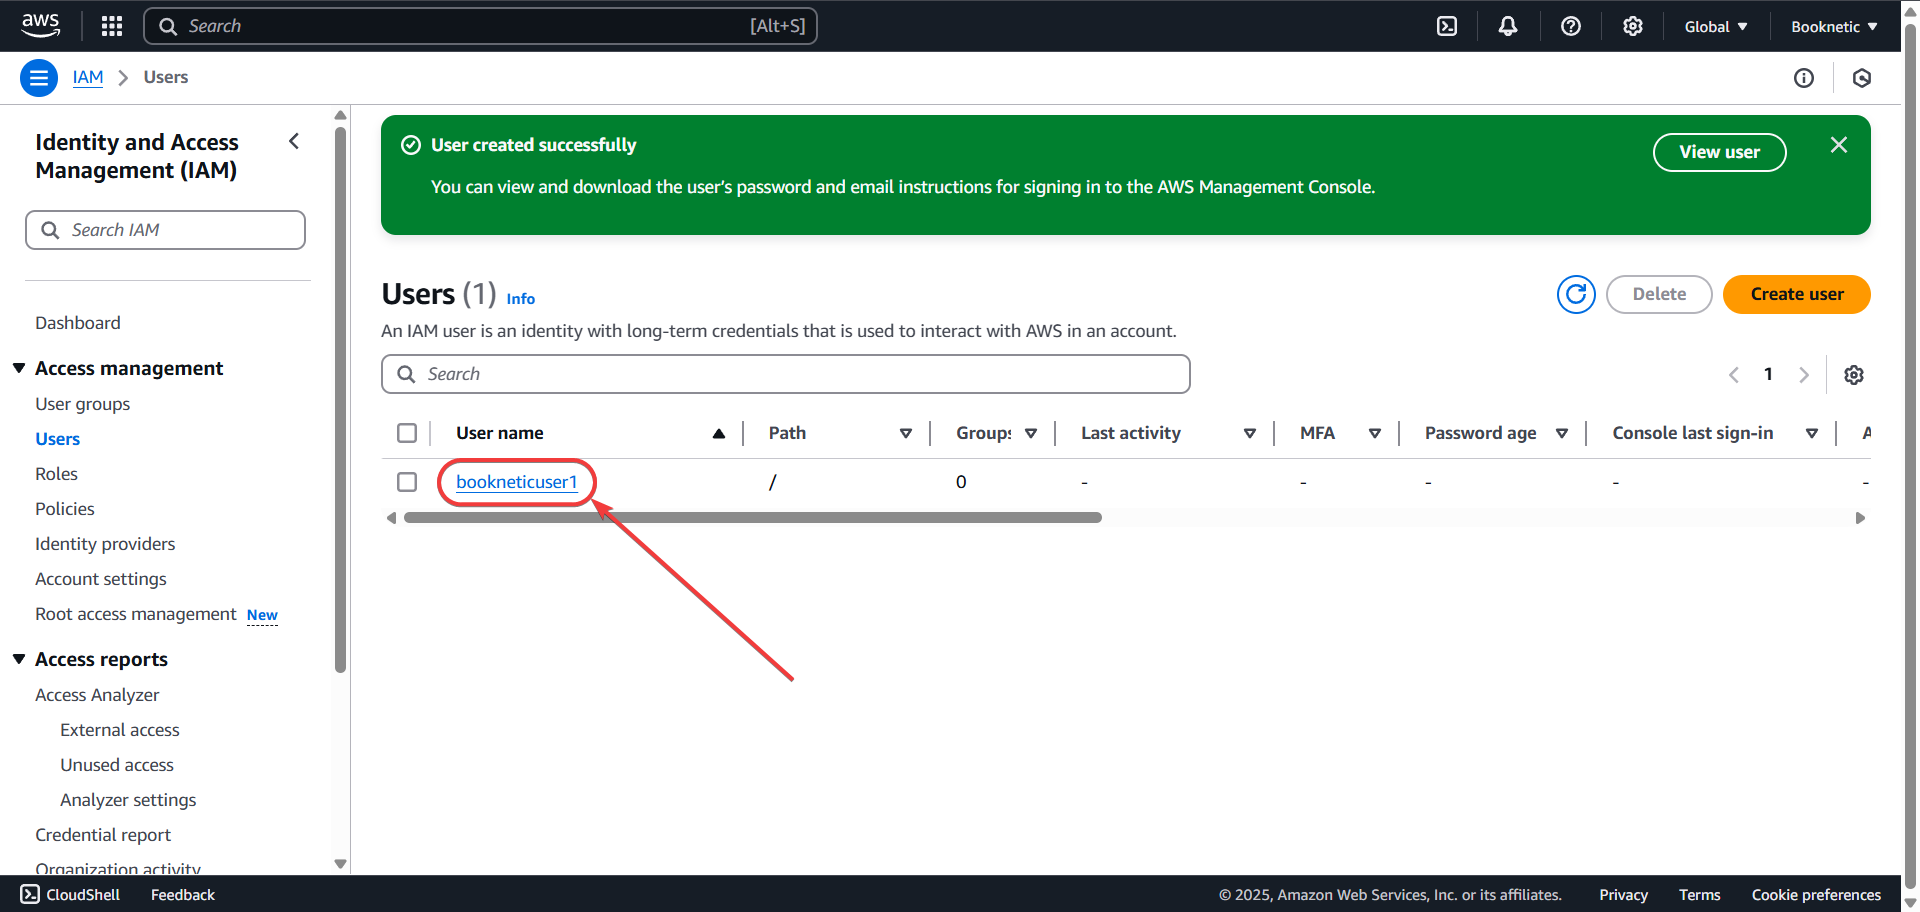1920x912 pixels.
Task: Open the help question mark icon
Action: (1571, 26)
